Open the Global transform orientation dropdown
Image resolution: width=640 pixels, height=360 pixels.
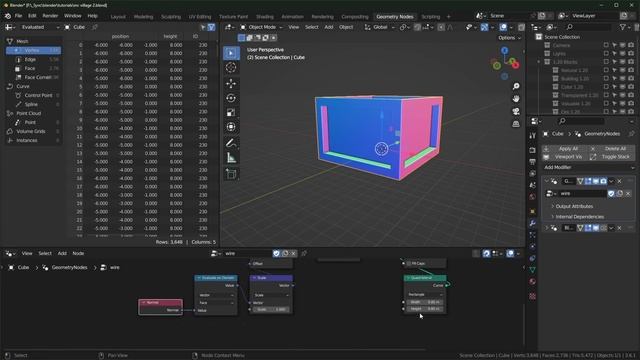(x=380, y=27)
